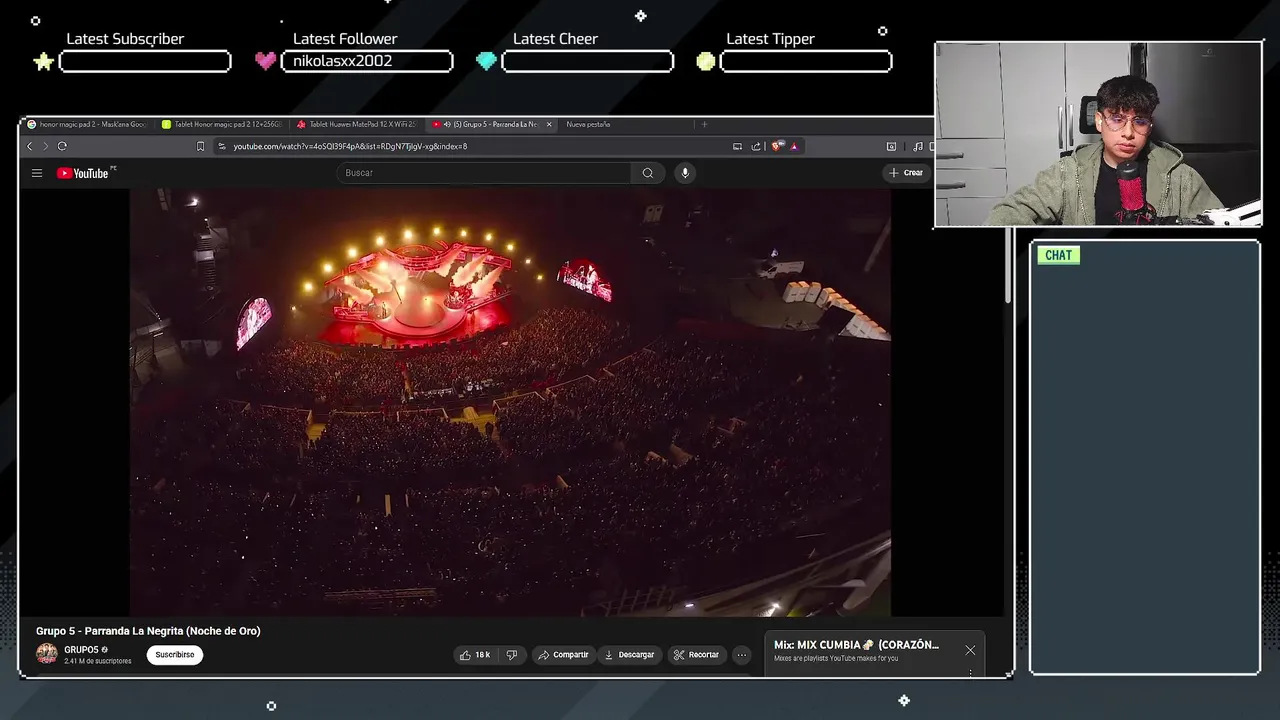
Task: Click the Descargar download button
Action: [630, 655]
